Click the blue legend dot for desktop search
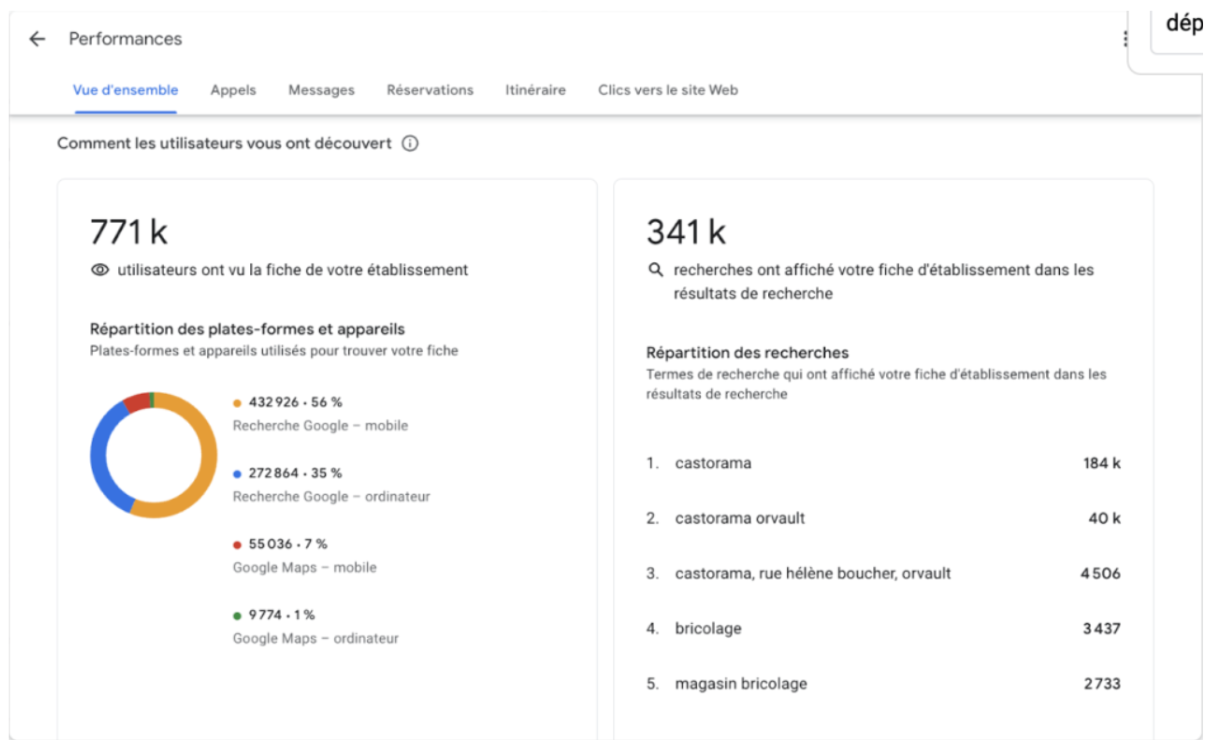The width and height of the screenshot is (1211, 747). [x=237, y=474]
